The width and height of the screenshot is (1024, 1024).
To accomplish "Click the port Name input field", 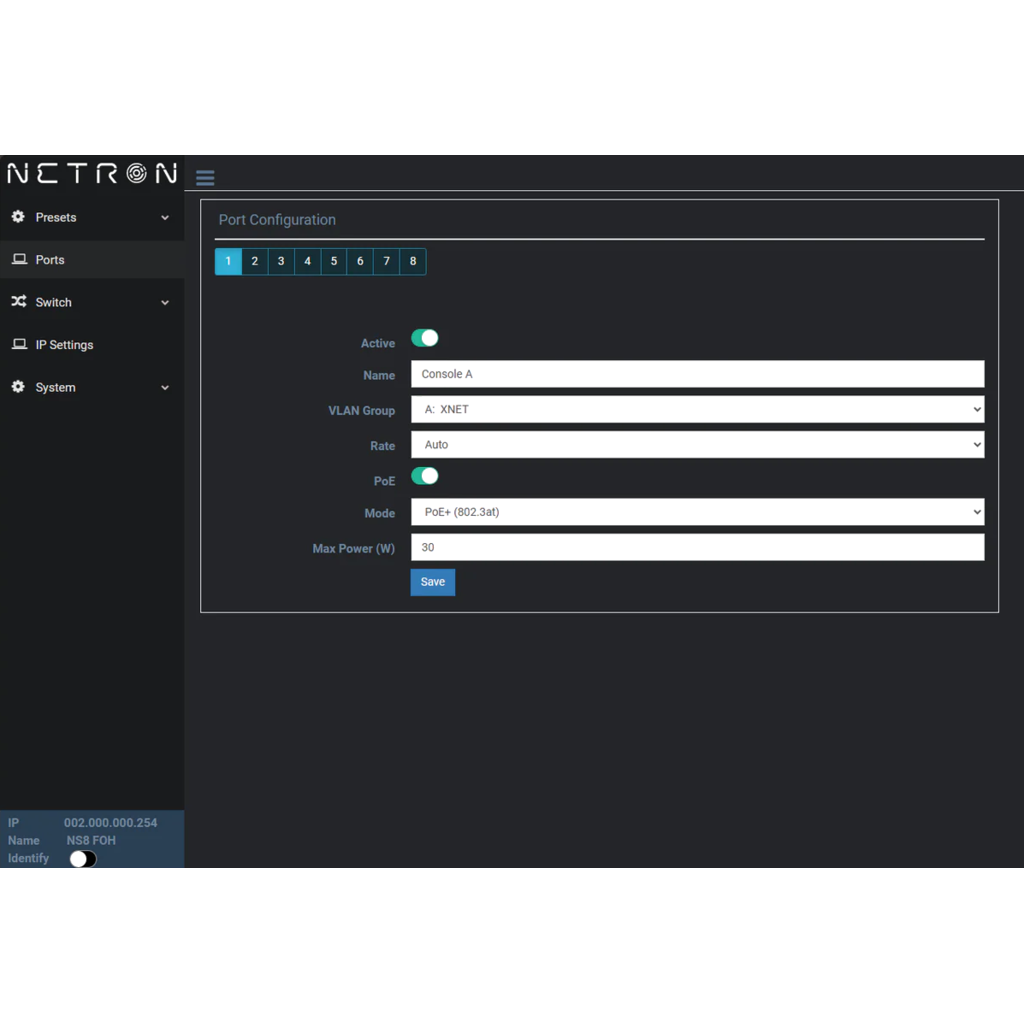I will [x=697, y=374].
